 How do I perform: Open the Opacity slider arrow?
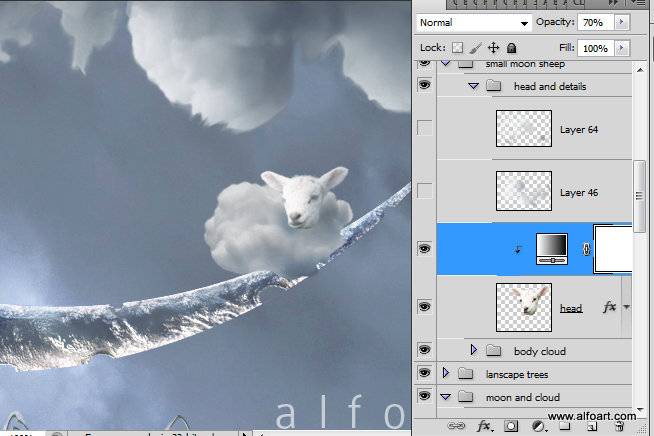pos(621,22)
